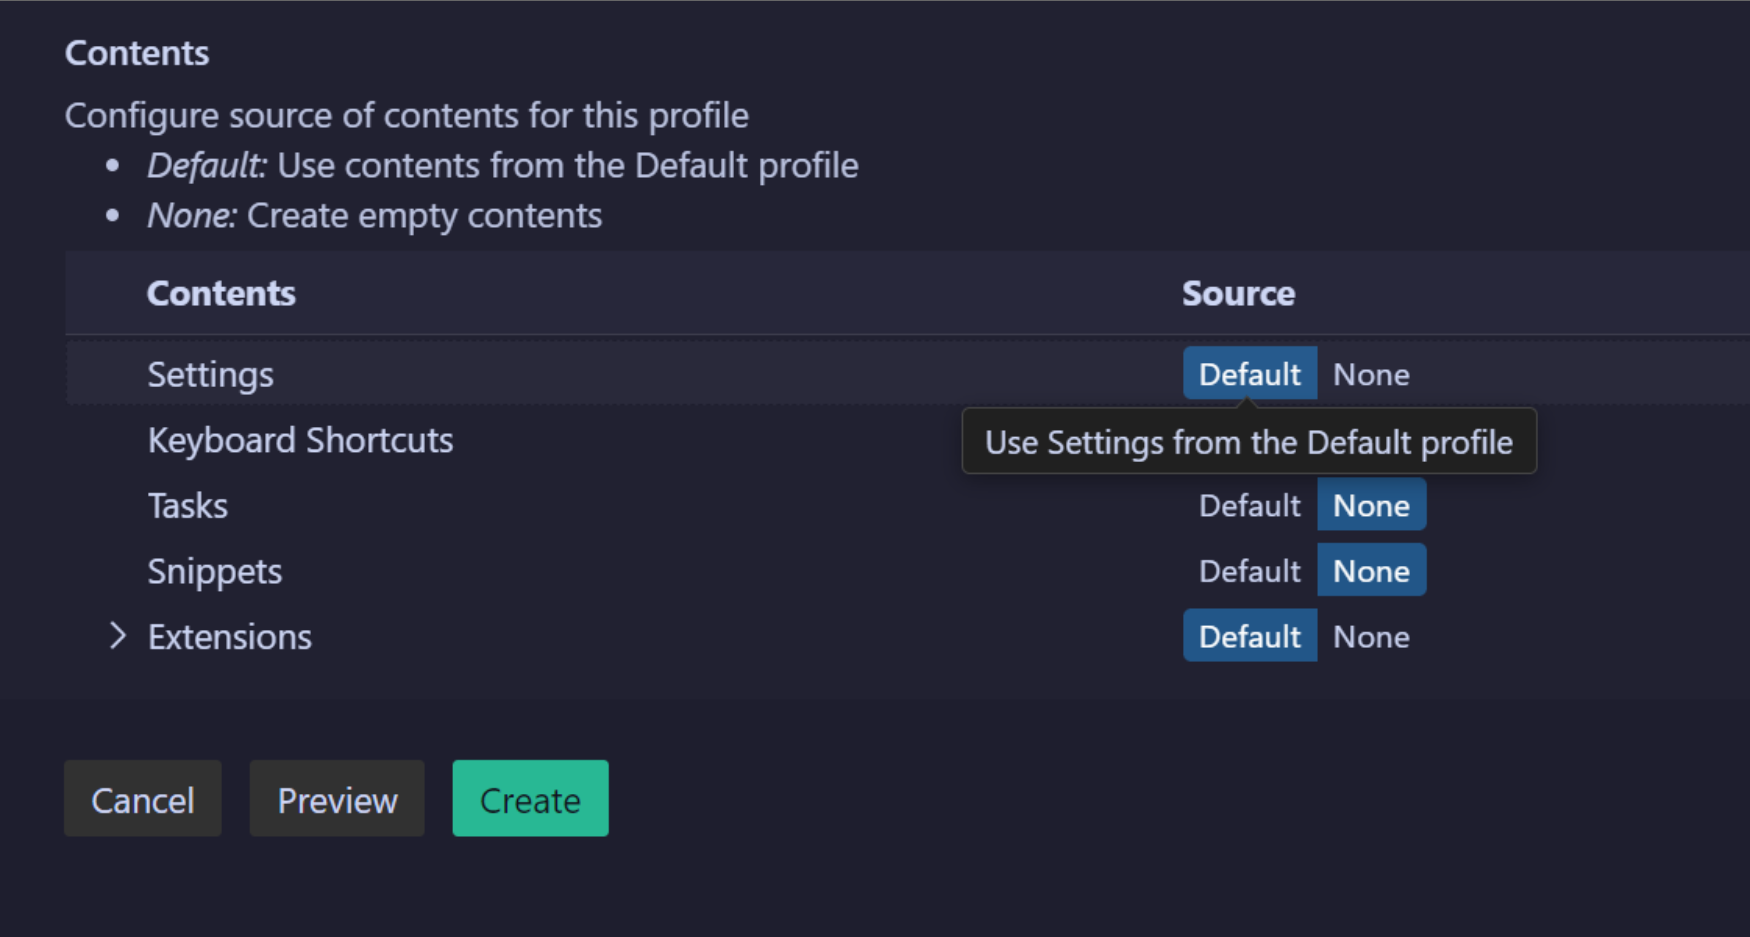Expand the Extensions row chevron
This screenshot has height=937, width=1750.
(x=118, y=636)
